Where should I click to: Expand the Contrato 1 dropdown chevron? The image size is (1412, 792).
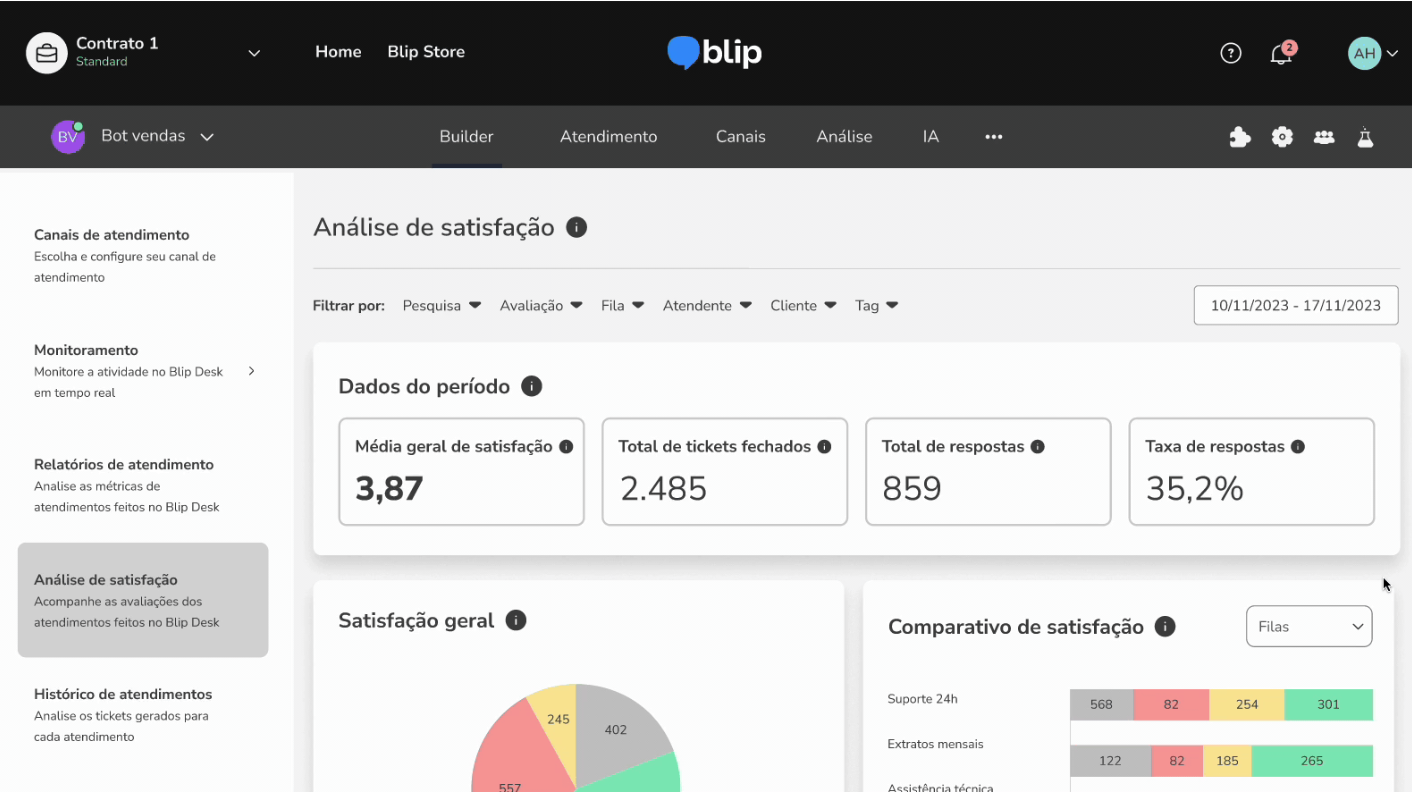(254, 53)
